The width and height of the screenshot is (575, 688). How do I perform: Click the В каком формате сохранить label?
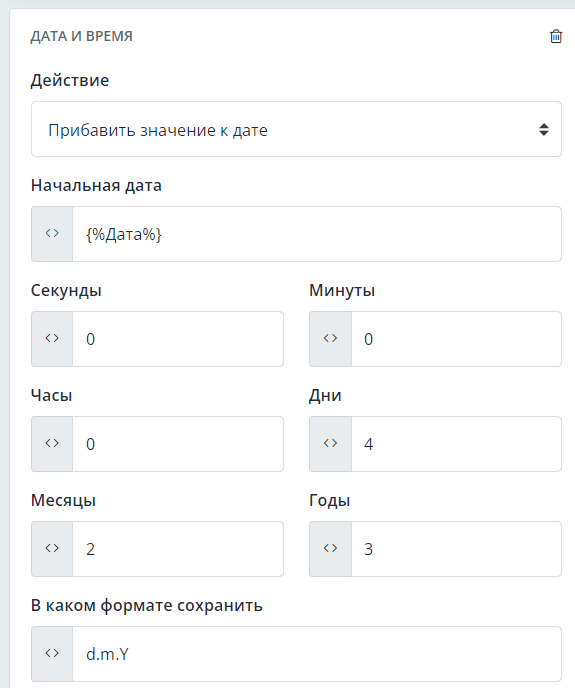coord(147,606)
